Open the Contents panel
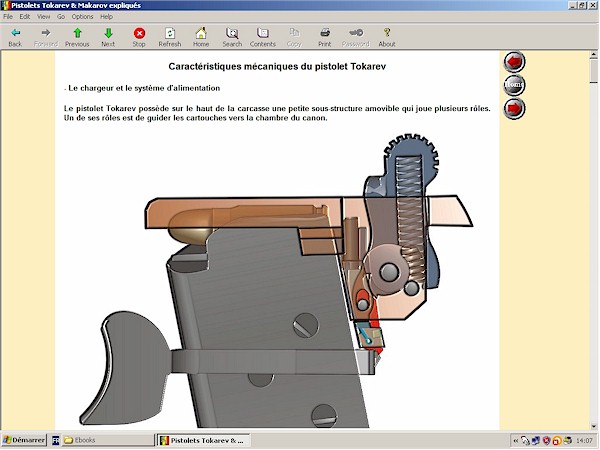600x450 pixels. coord(263,37)
